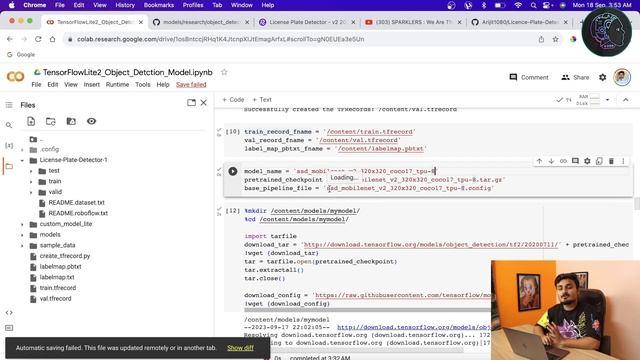
Task: Click Show diff in notification
Action: pos(240,348)
